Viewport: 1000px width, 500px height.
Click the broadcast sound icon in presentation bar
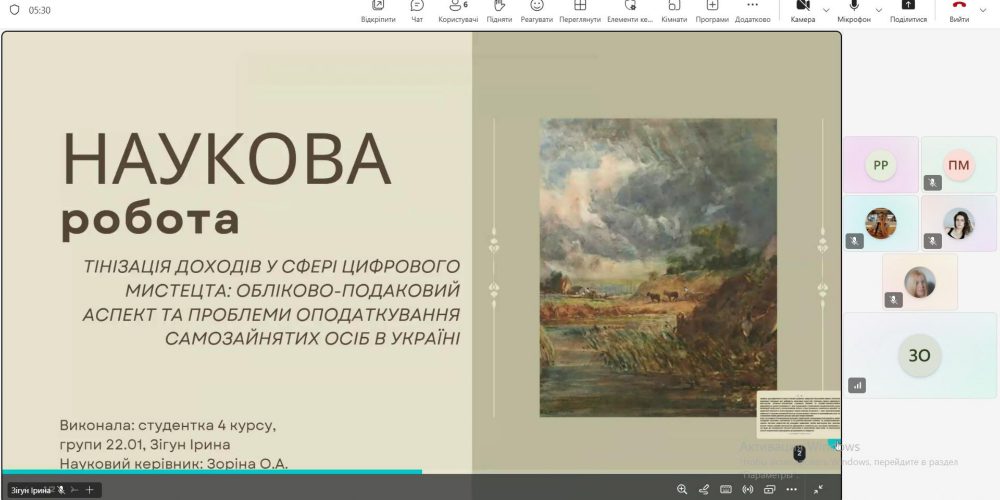(747, 489)
